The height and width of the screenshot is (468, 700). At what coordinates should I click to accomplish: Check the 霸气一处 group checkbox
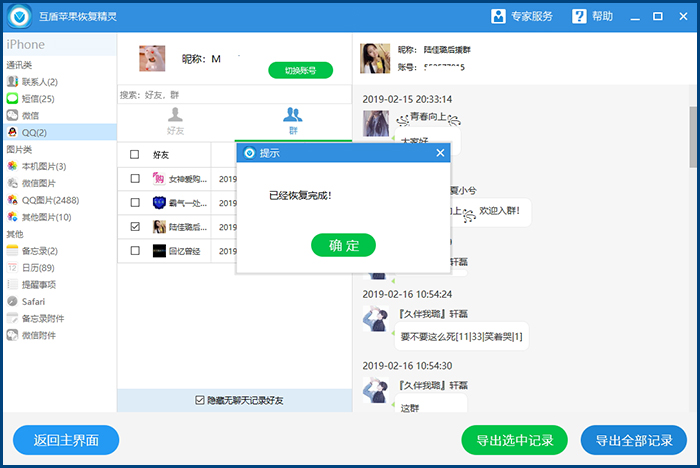point(135,203)
